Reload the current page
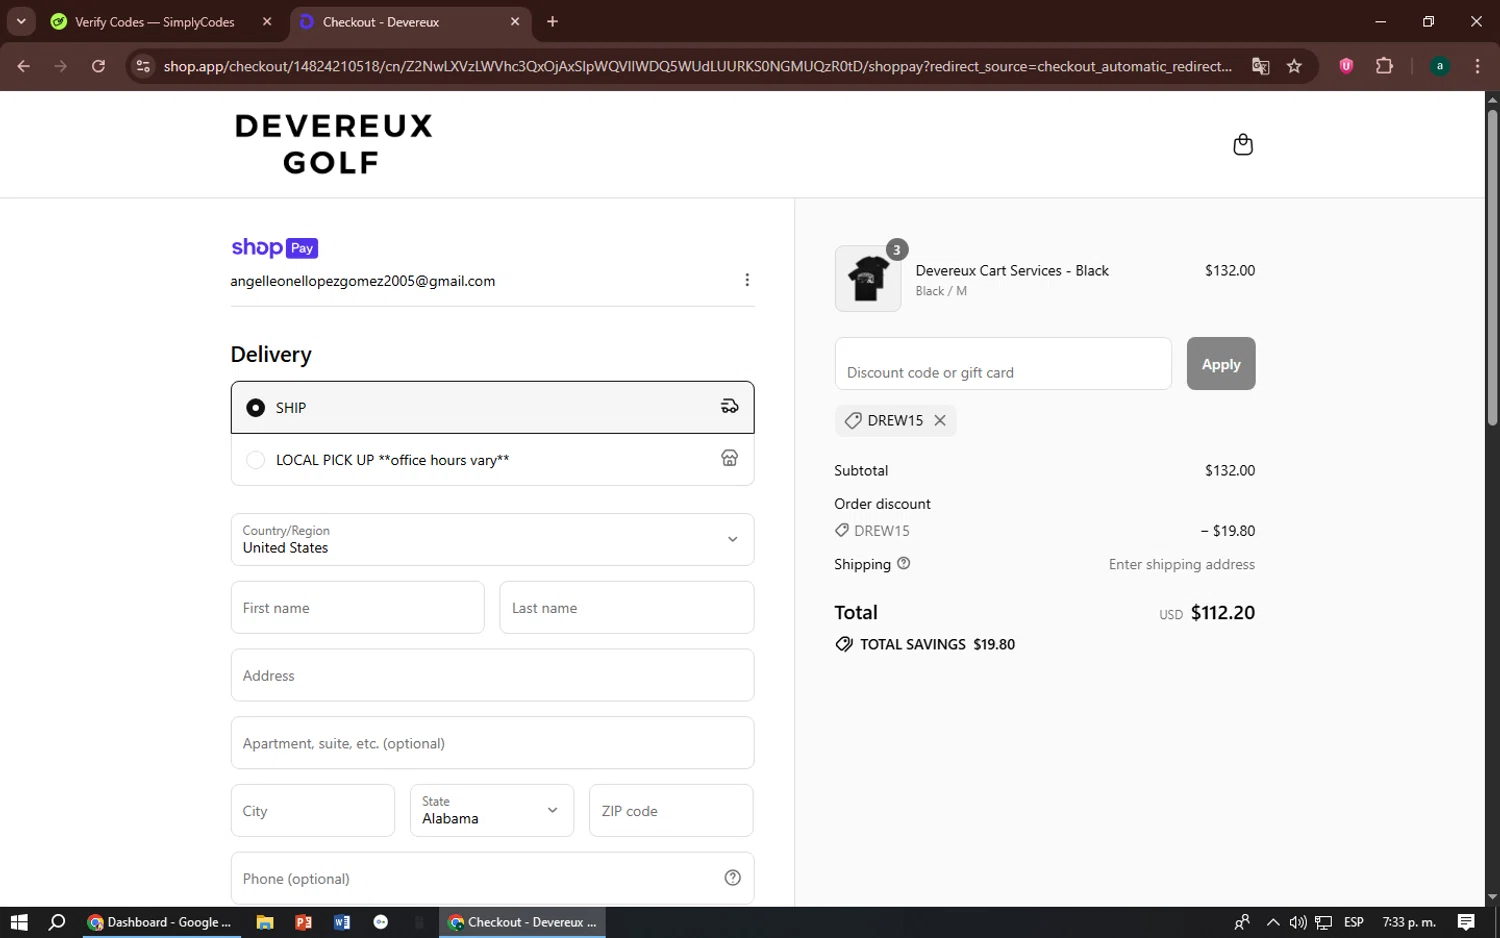1500x938 pixels. coord(98,66)
